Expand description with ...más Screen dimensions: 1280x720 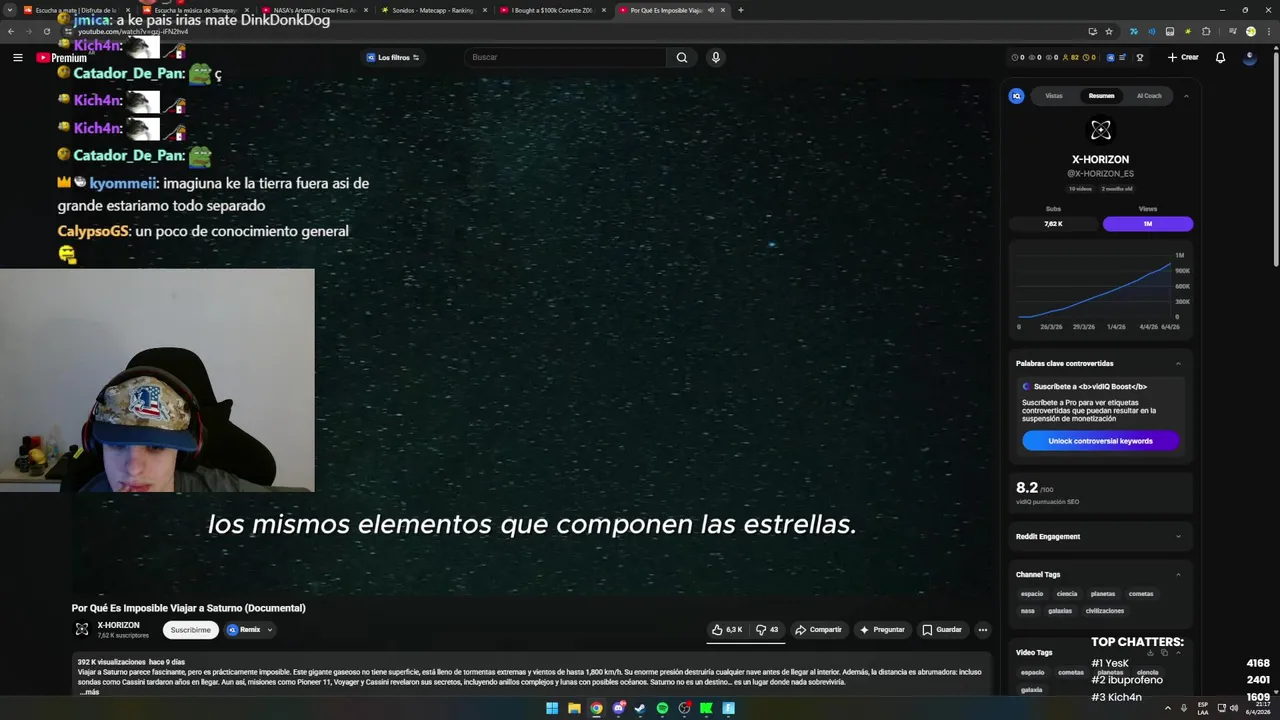coord(90,692)
